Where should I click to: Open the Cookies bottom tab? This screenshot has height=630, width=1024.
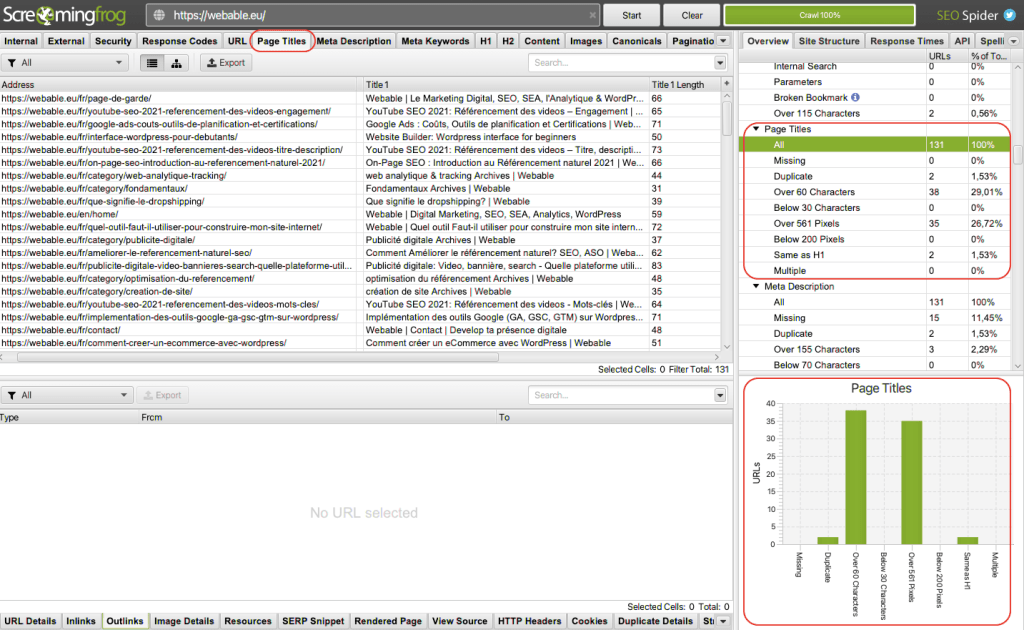click(589, 621)
